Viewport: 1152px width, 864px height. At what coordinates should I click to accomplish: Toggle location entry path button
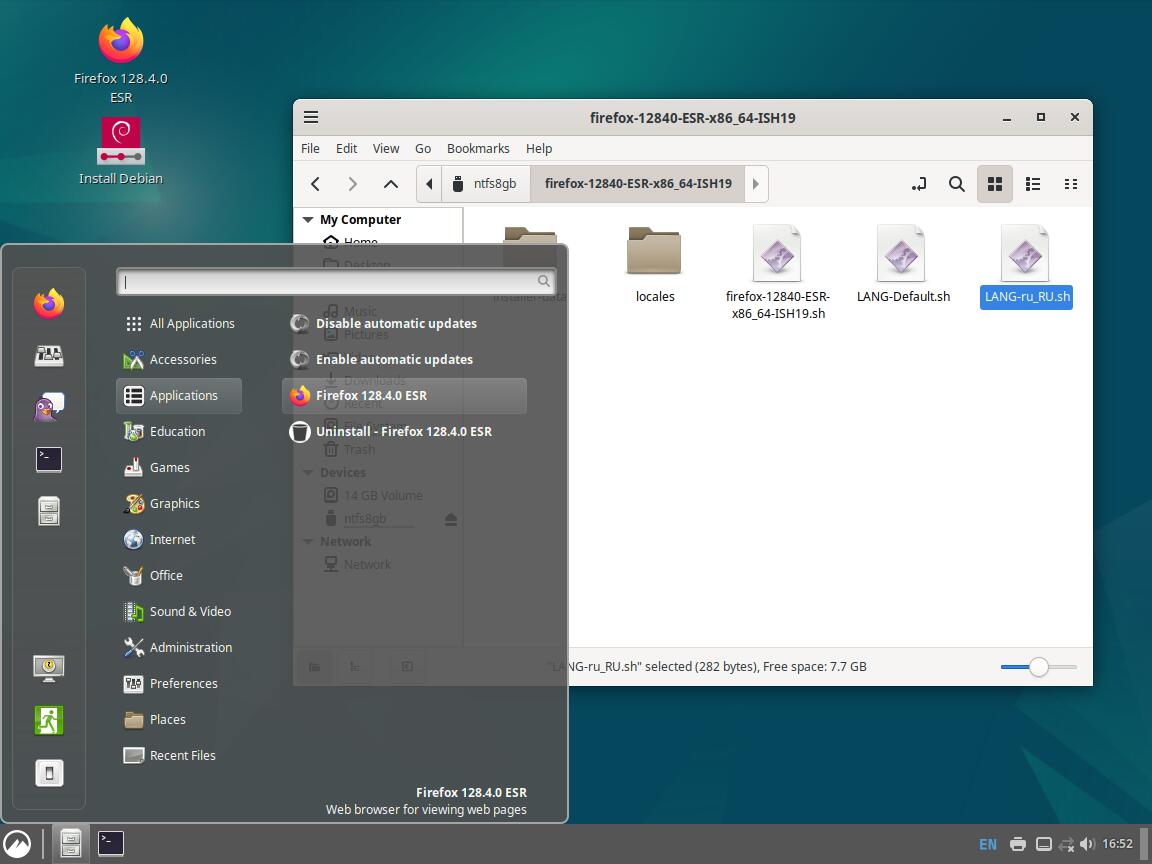tap(918, 184)
